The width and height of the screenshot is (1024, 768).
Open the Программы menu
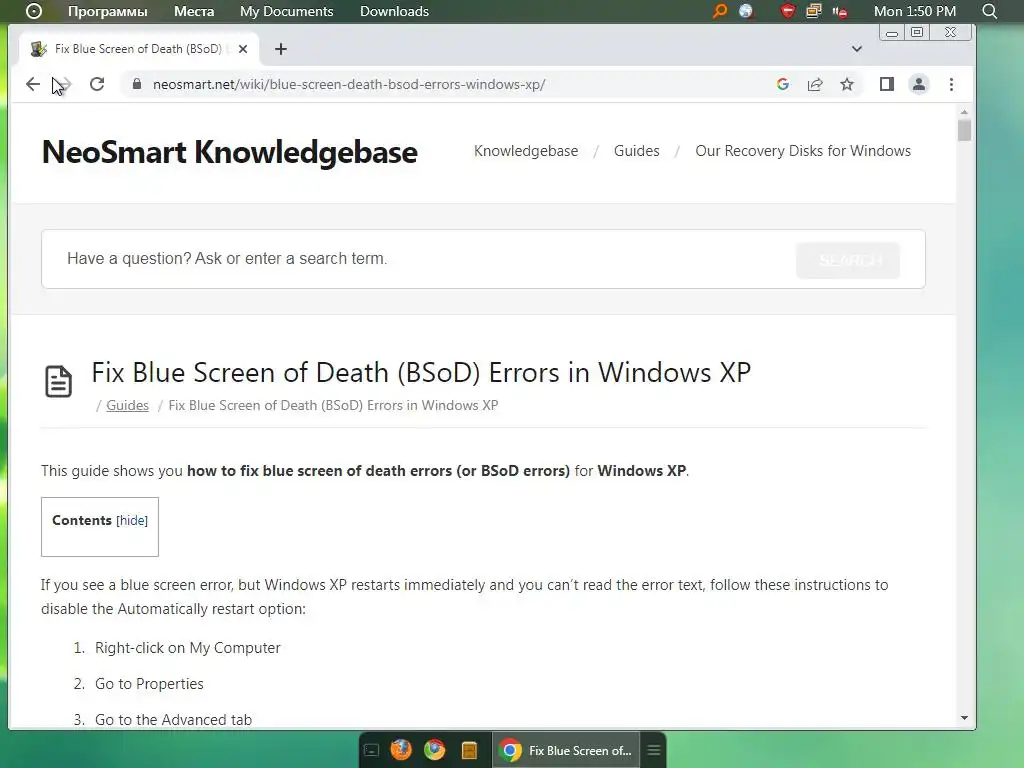click(x=108, y=11)
